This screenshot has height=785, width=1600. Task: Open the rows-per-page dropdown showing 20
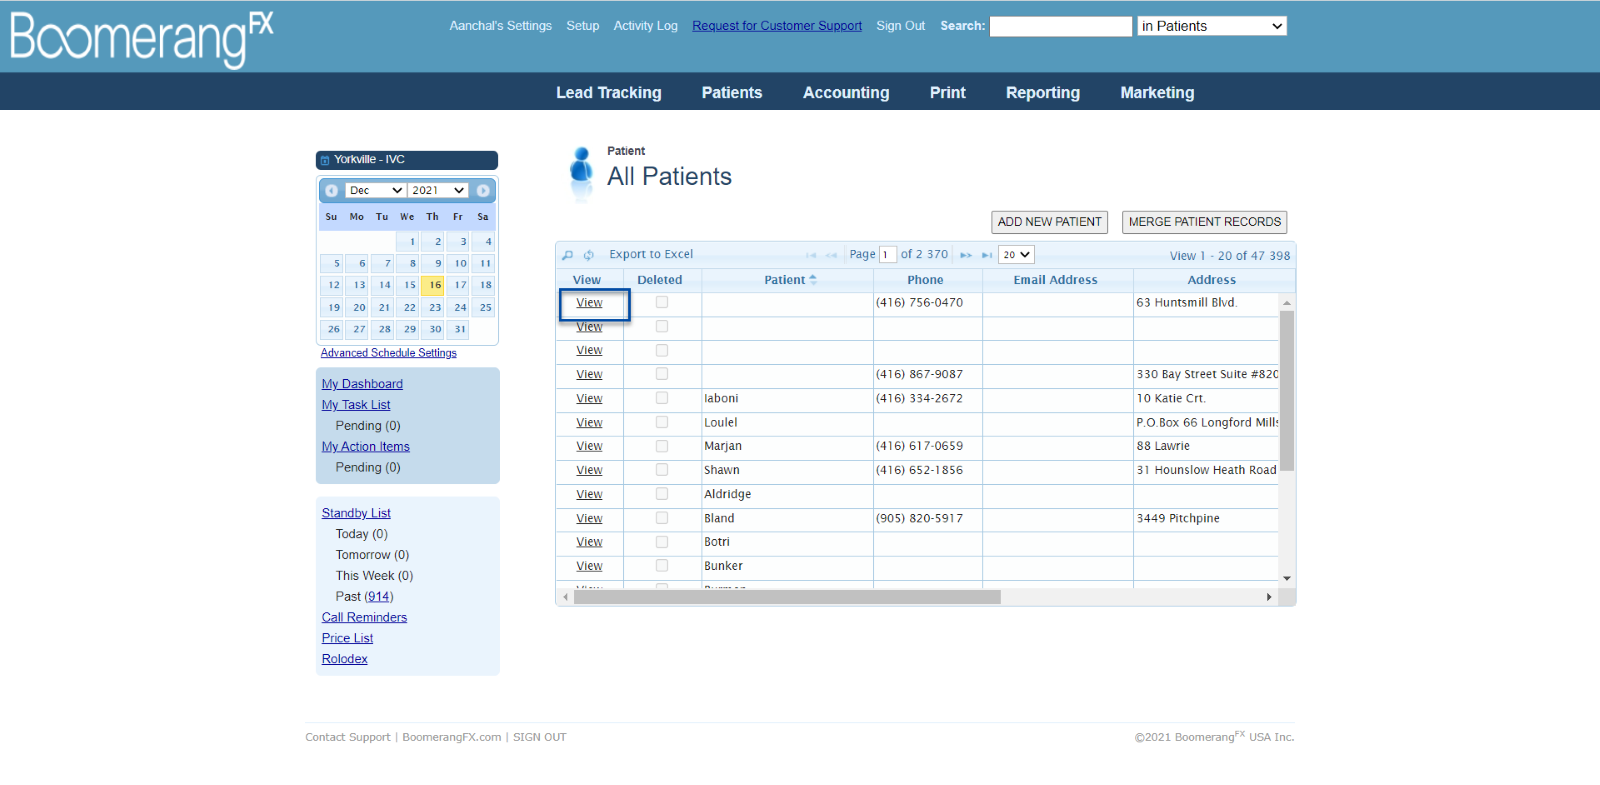1016,255
